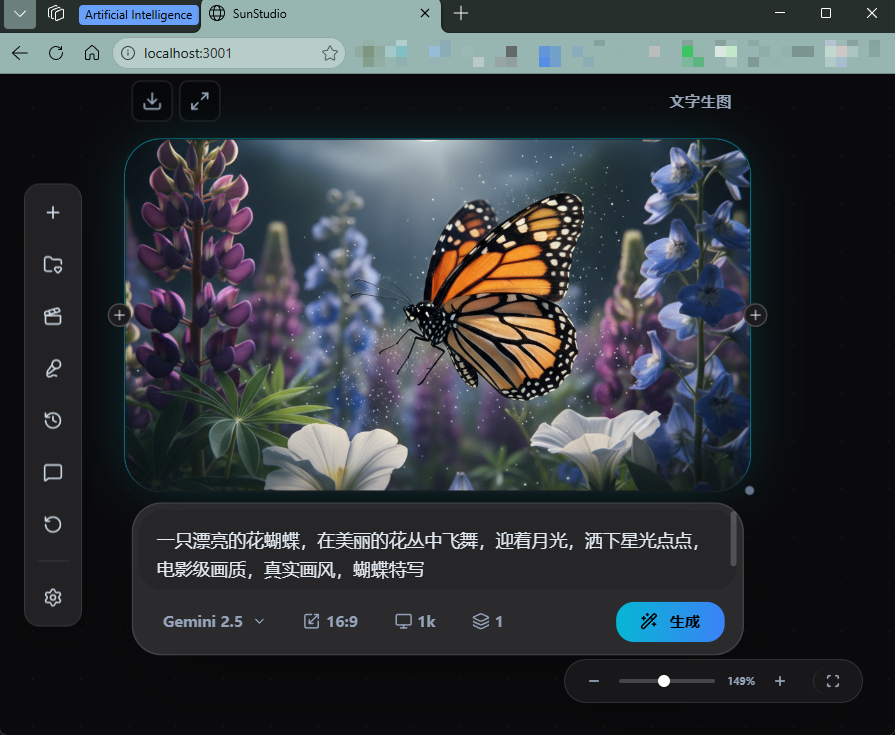
Task: Click the 生成 generate button
Action: pyautogui.click(x=670, y=621)
